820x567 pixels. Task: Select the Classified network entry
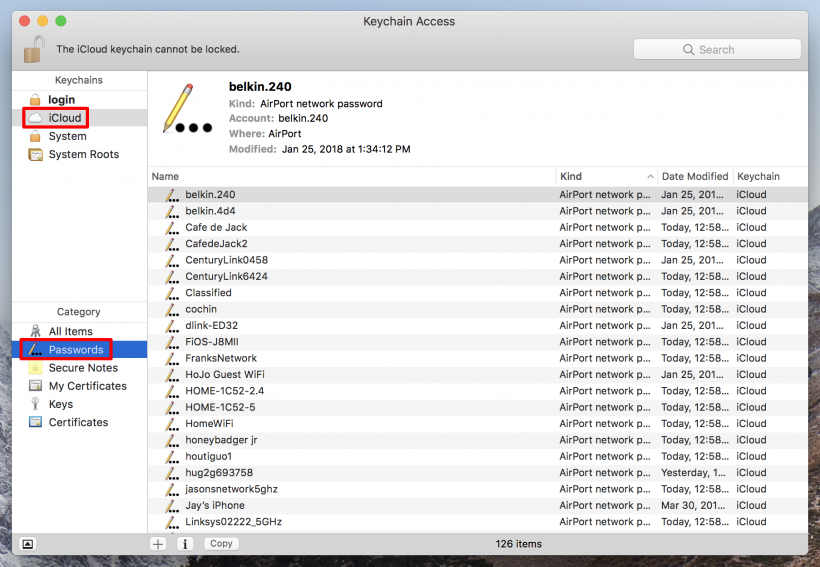[x=477, y=293]
